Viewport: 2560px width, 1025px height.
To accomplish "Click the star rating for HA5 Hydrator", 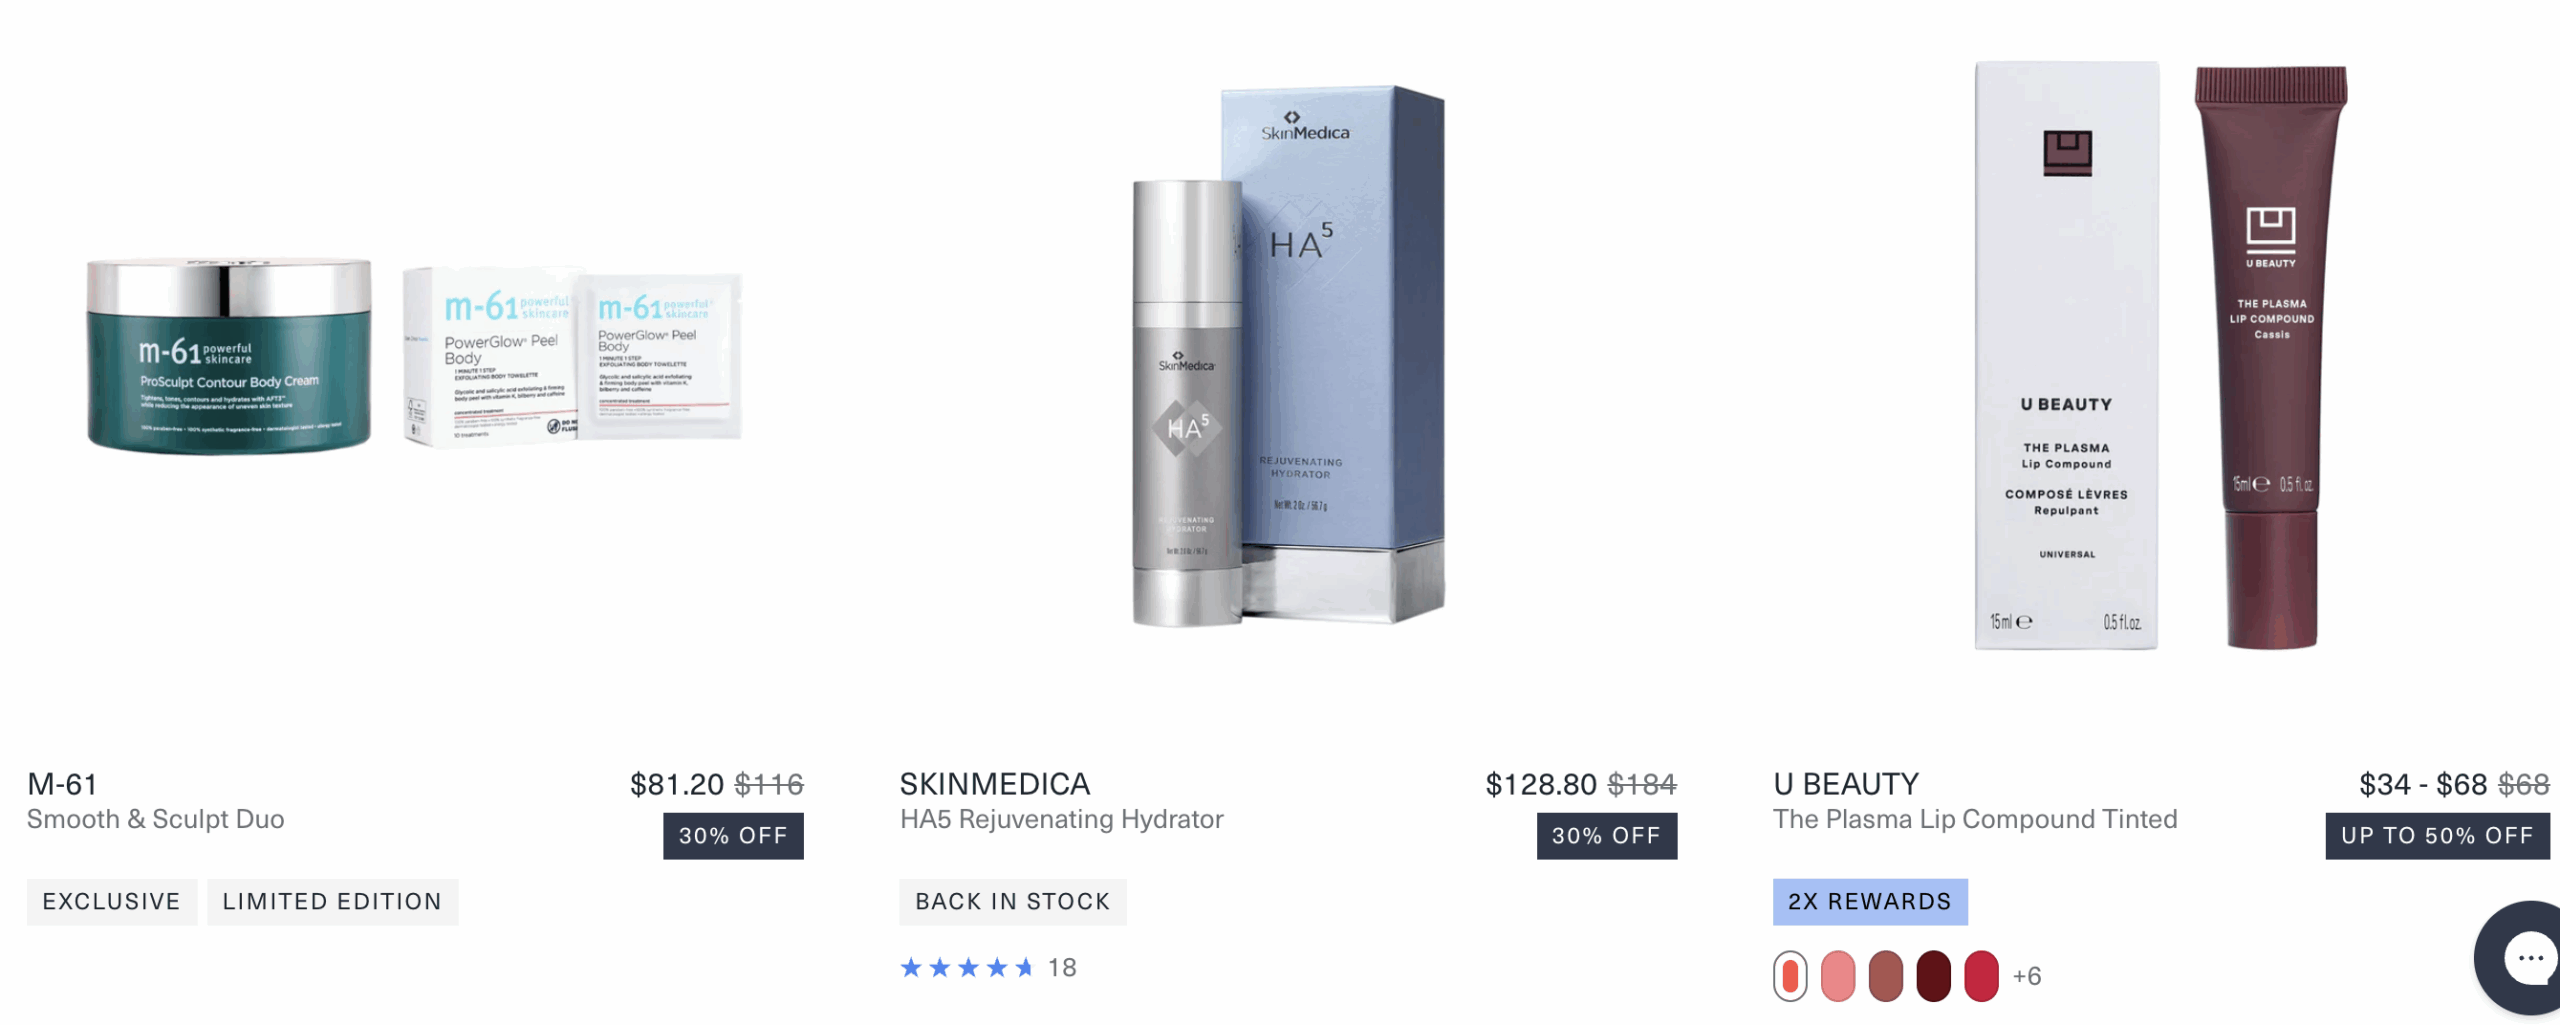I will pyautogui.click(x=966, y=967).
